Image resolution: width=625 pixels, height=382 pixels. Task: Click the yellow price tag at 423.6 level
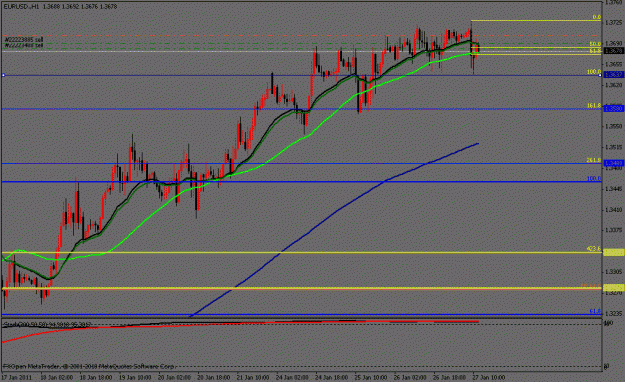[x=614, y=252]
